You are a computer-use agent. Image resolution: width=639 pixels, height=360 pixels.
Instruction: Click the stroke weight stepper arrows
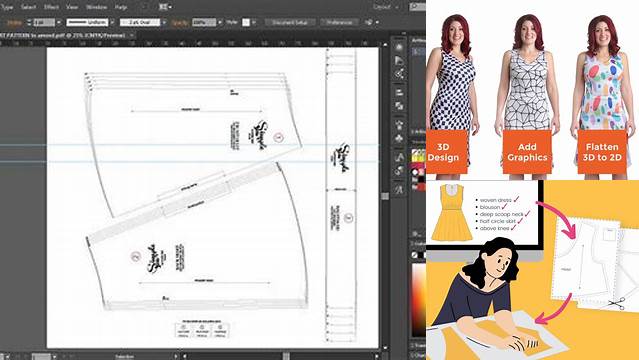coord(29,22)
